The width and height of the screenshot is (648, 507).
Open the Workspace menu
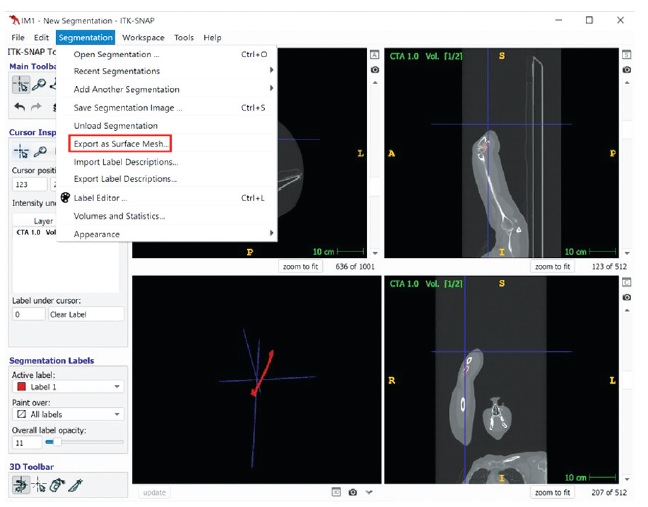pyautogui.click(x=143, y=37)
